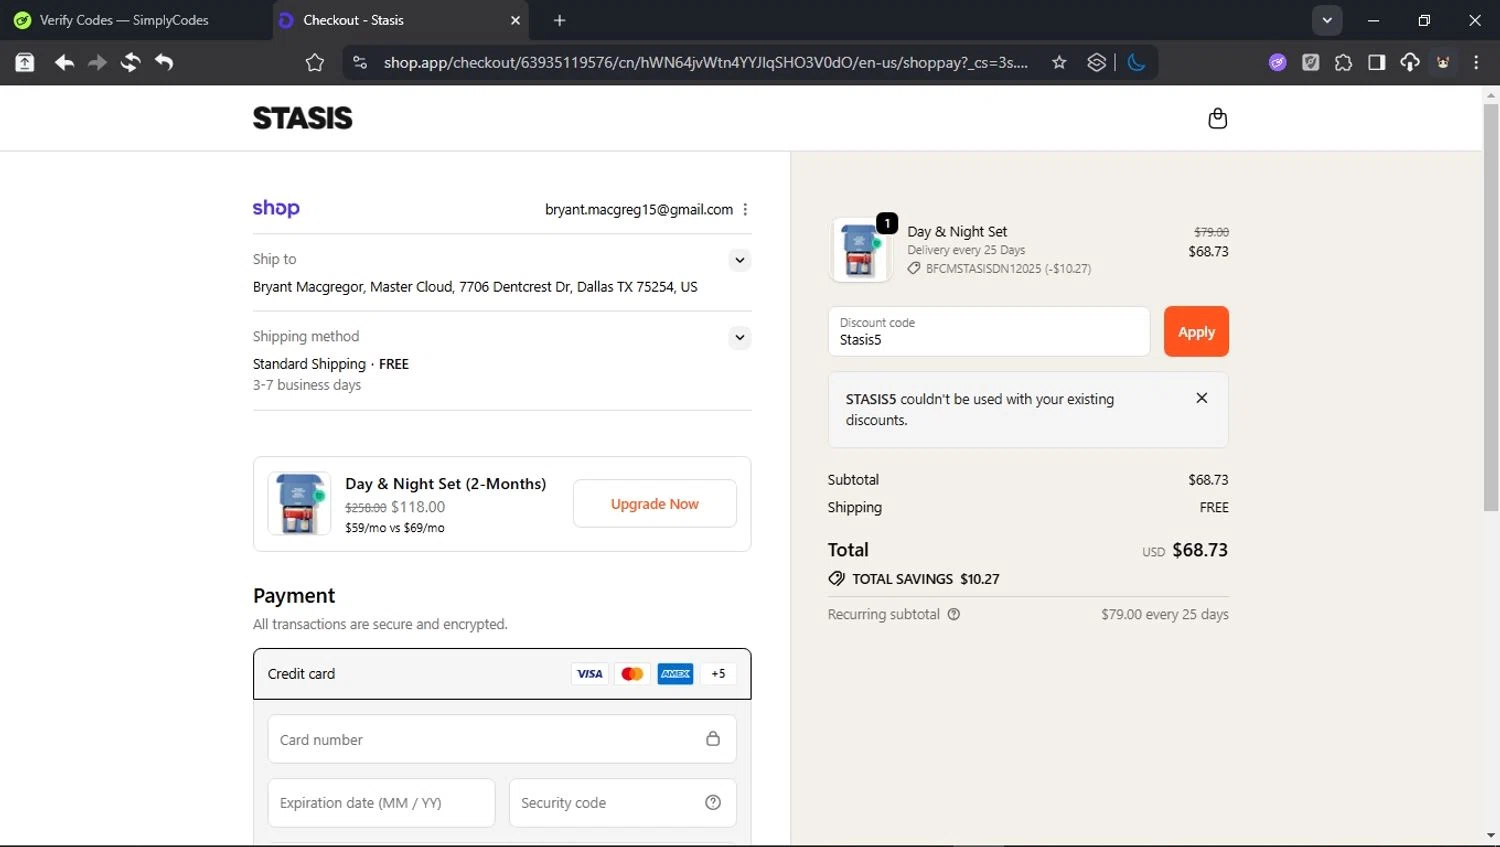
Task: Click lock icon in Card number field
Action: point(713,738)
